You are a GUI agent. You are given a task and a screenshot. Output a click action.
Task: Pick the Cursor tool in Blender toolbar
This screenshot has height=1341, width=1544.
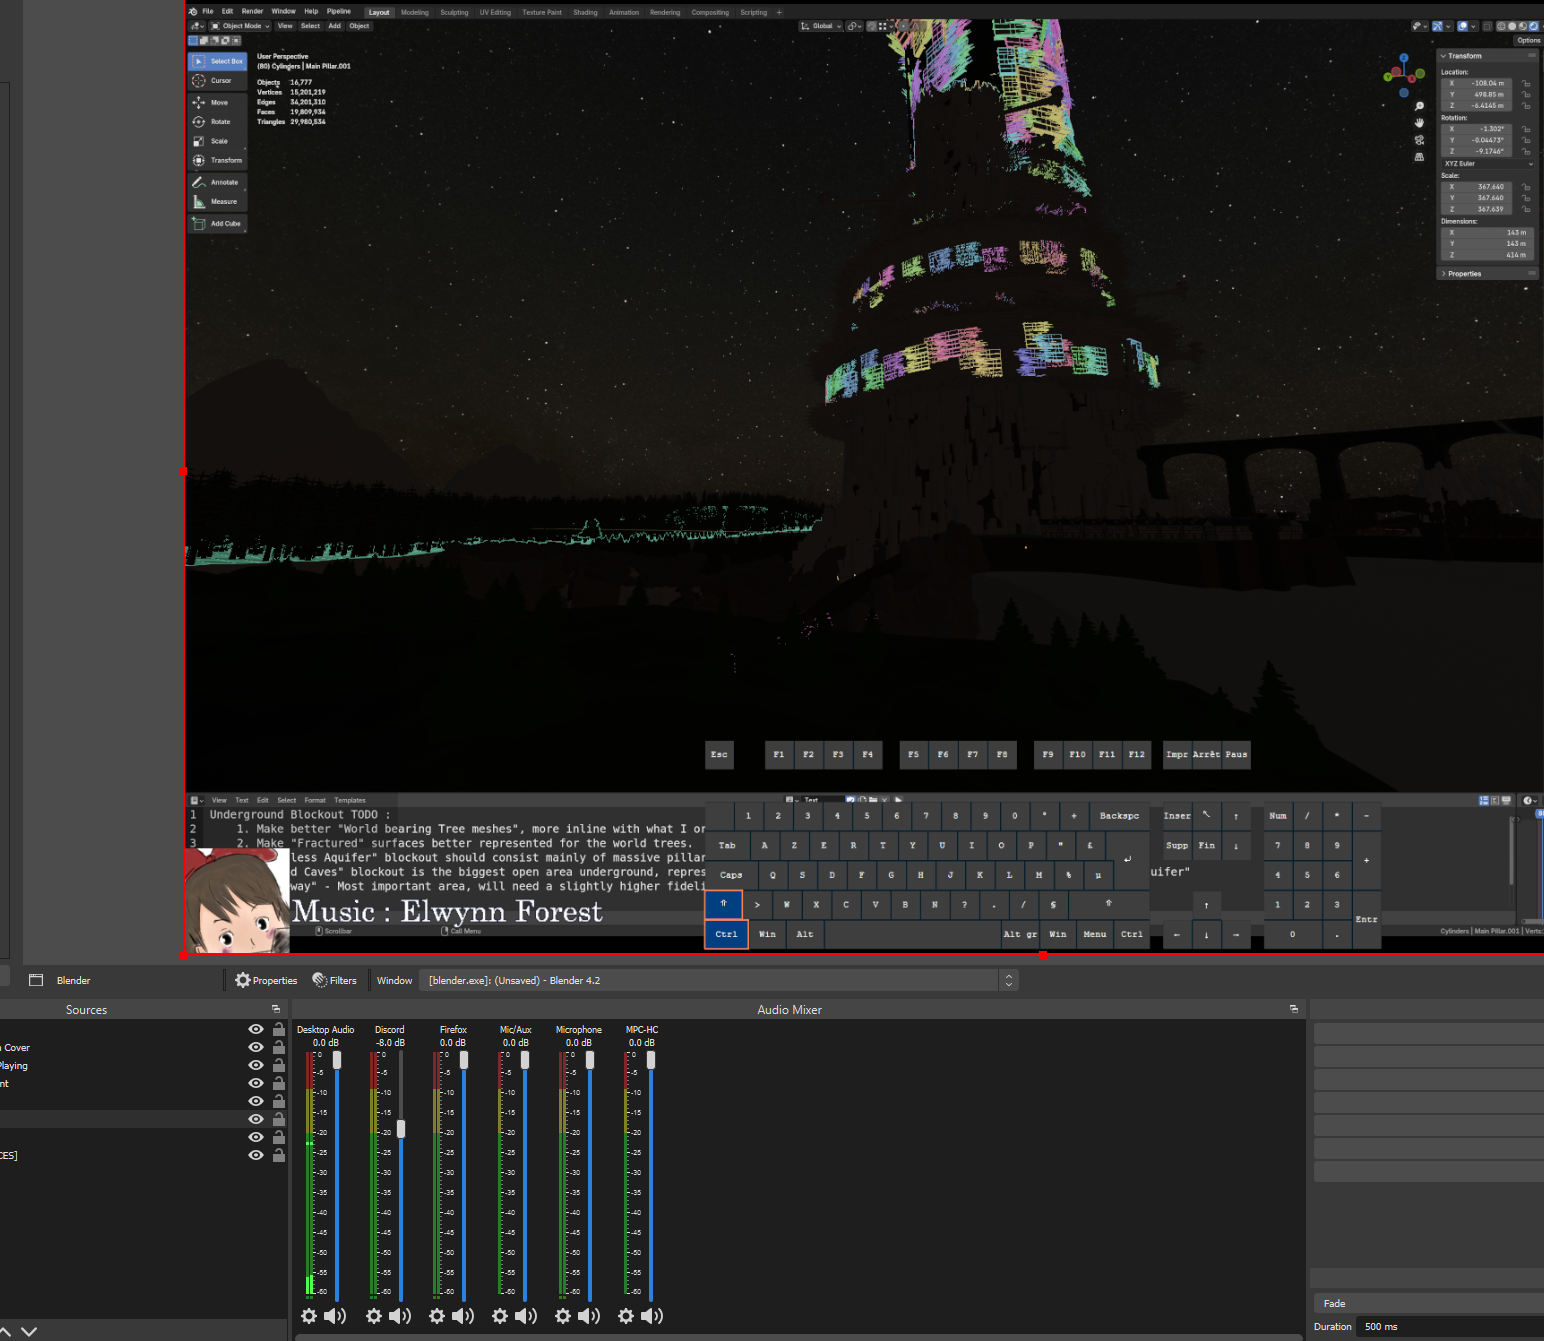pos(217,81)
